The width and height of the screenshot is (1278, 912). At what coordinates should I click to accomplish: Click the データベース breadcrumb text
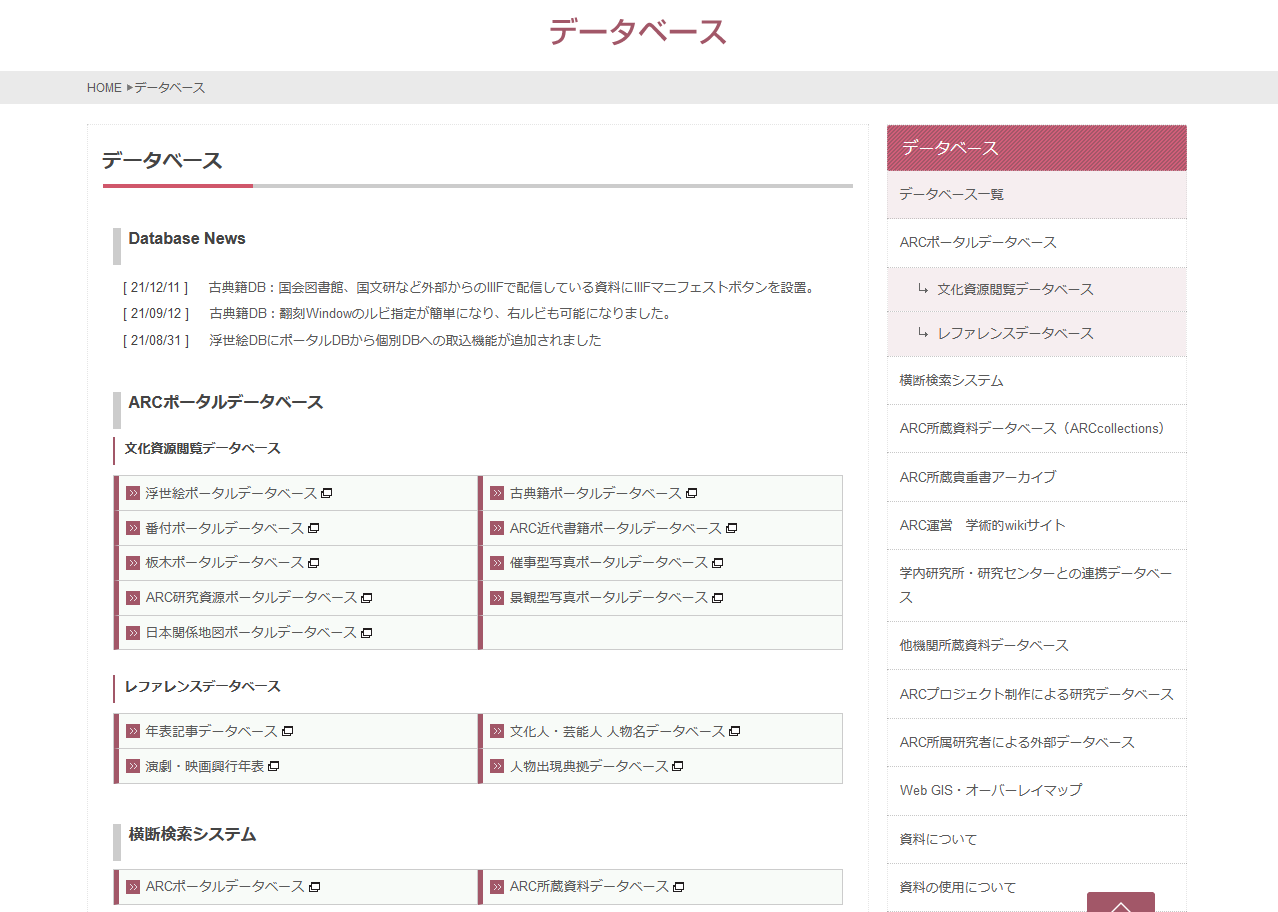point(170,88)
